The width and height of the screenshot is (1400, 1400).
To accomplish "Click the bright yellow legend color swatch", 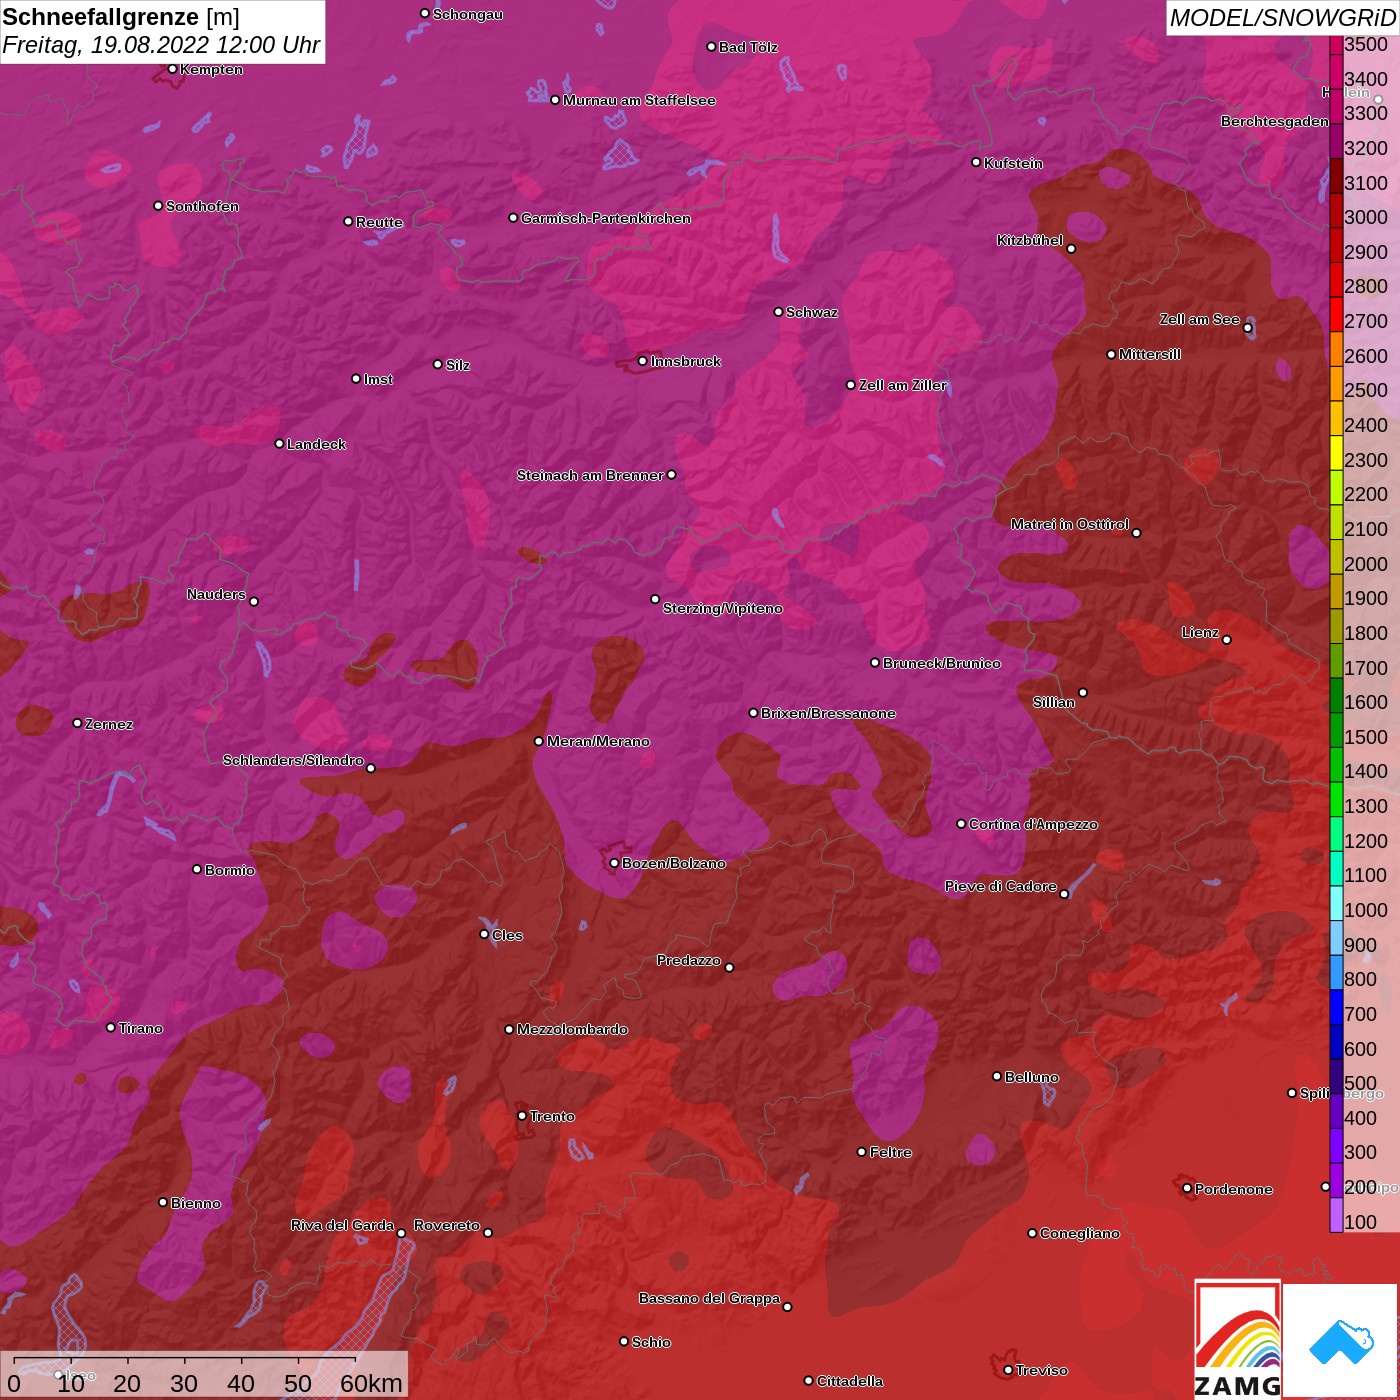I will (1336, 452).
